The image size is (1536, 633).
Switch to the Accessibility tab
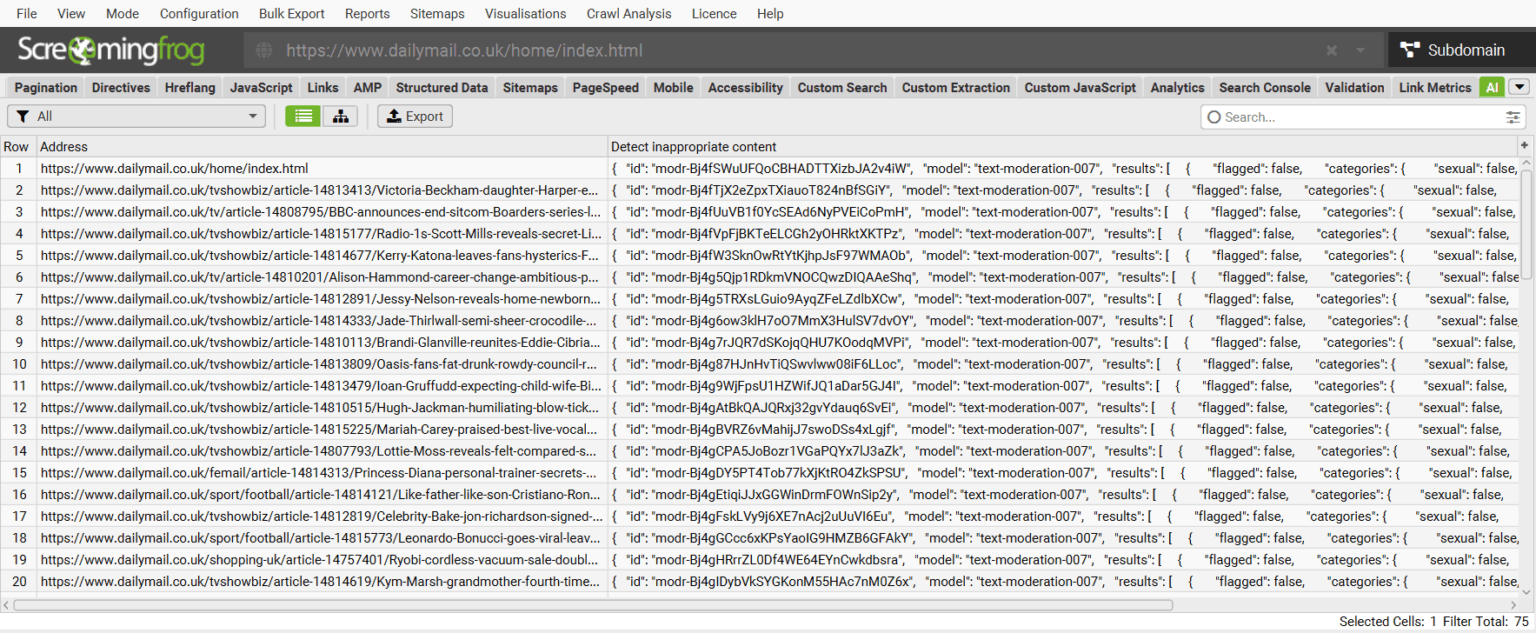pyautogui.click(x=745, y=88)
